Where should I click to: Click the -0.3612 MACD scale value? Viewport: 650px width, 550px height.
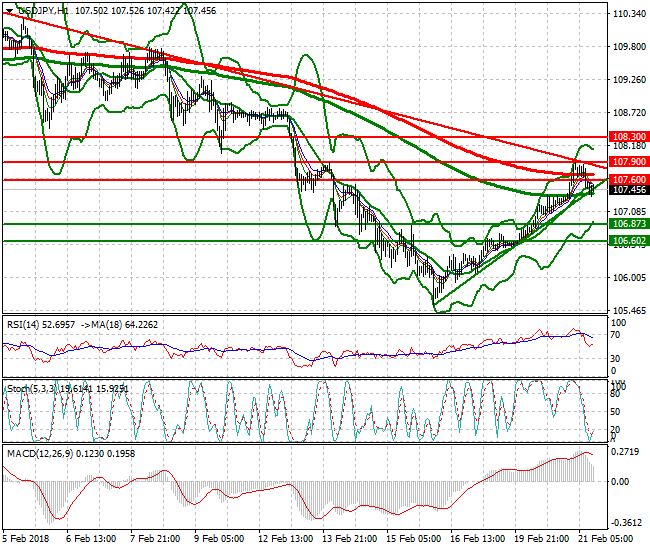(x=627, y=523)
